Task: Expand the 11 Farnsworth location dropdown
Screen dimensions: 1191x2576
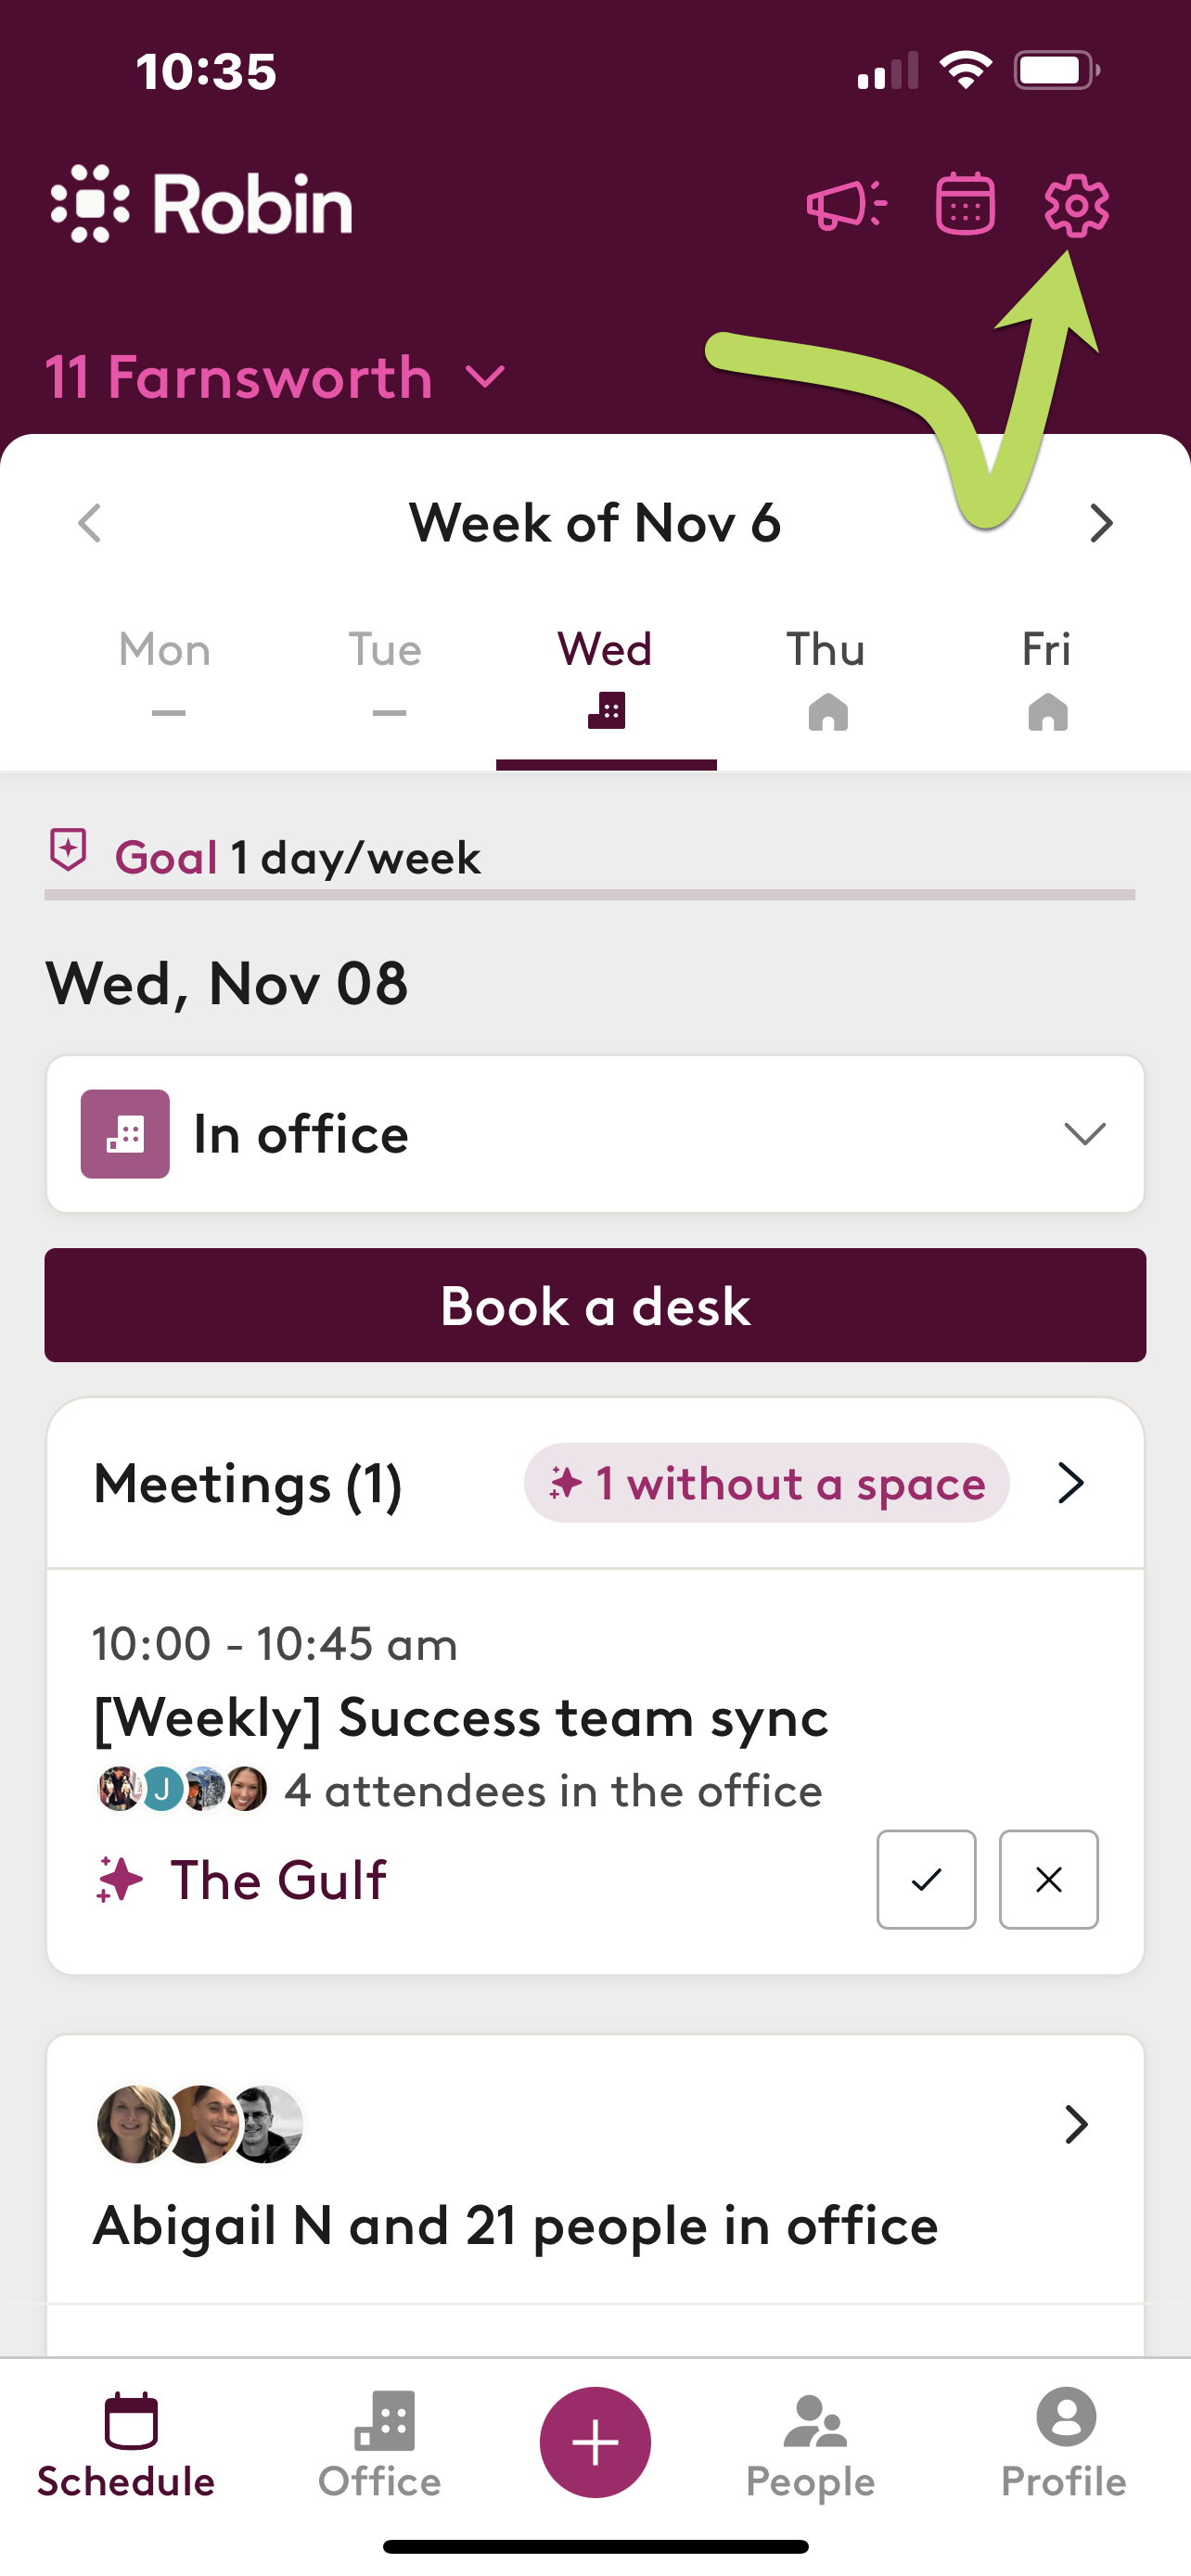Action: point(276,377)
